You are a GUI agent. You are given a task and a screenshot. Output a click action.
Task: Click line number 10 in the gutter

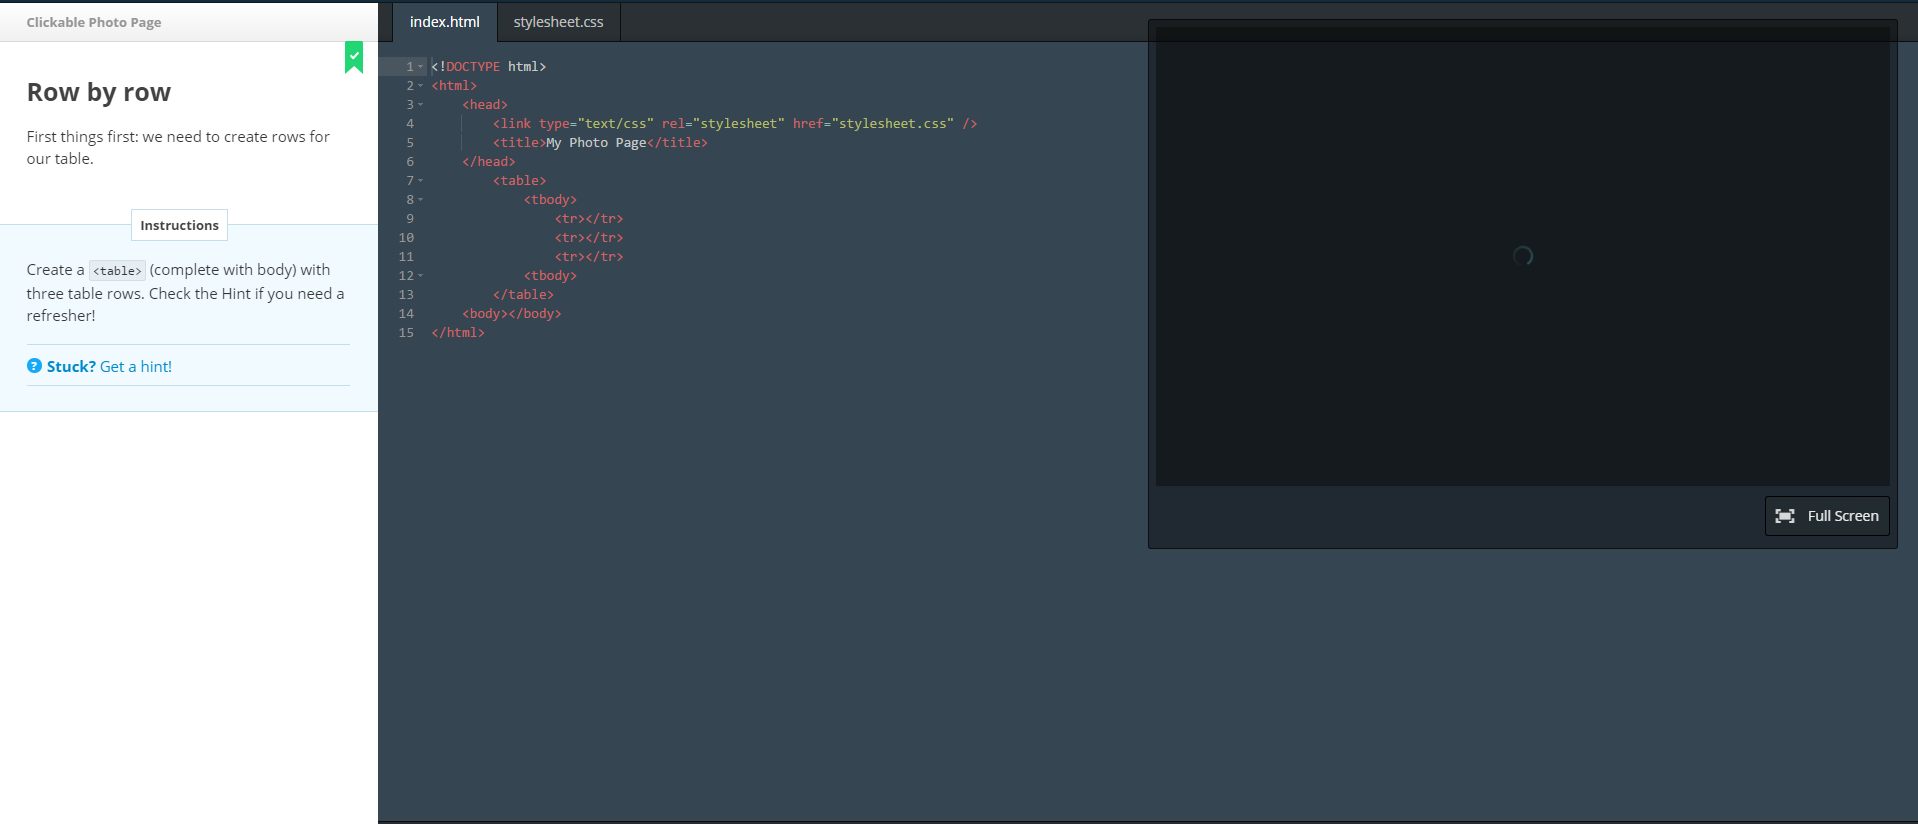tap(406, 238)
